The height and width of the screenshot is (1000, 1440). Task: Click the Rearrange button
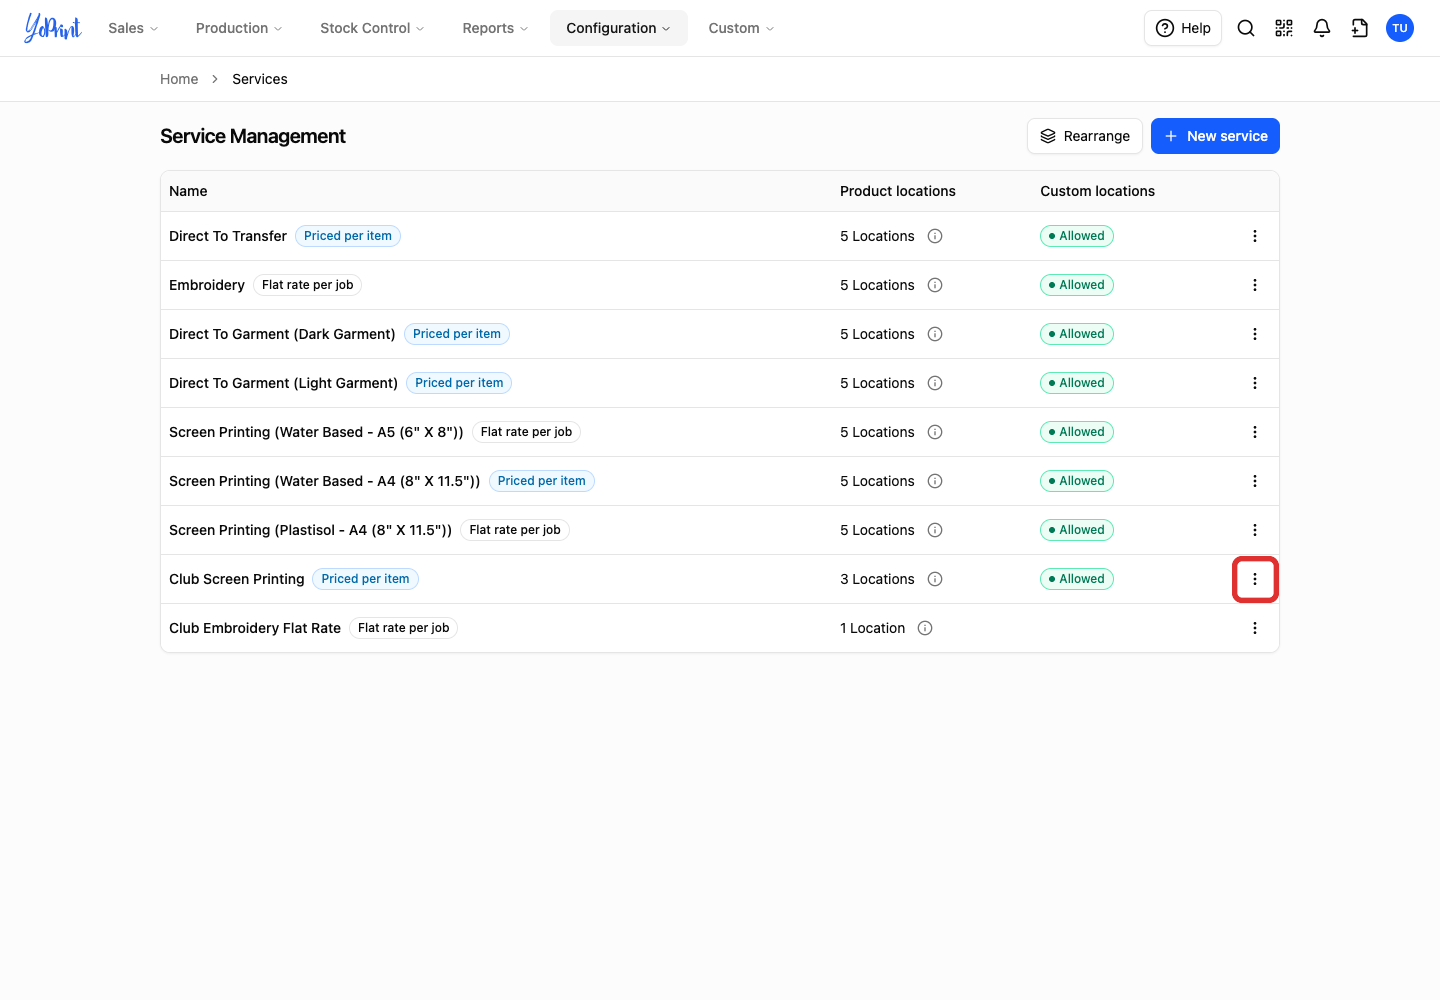pyautogui.click(x=1085, y=136)
